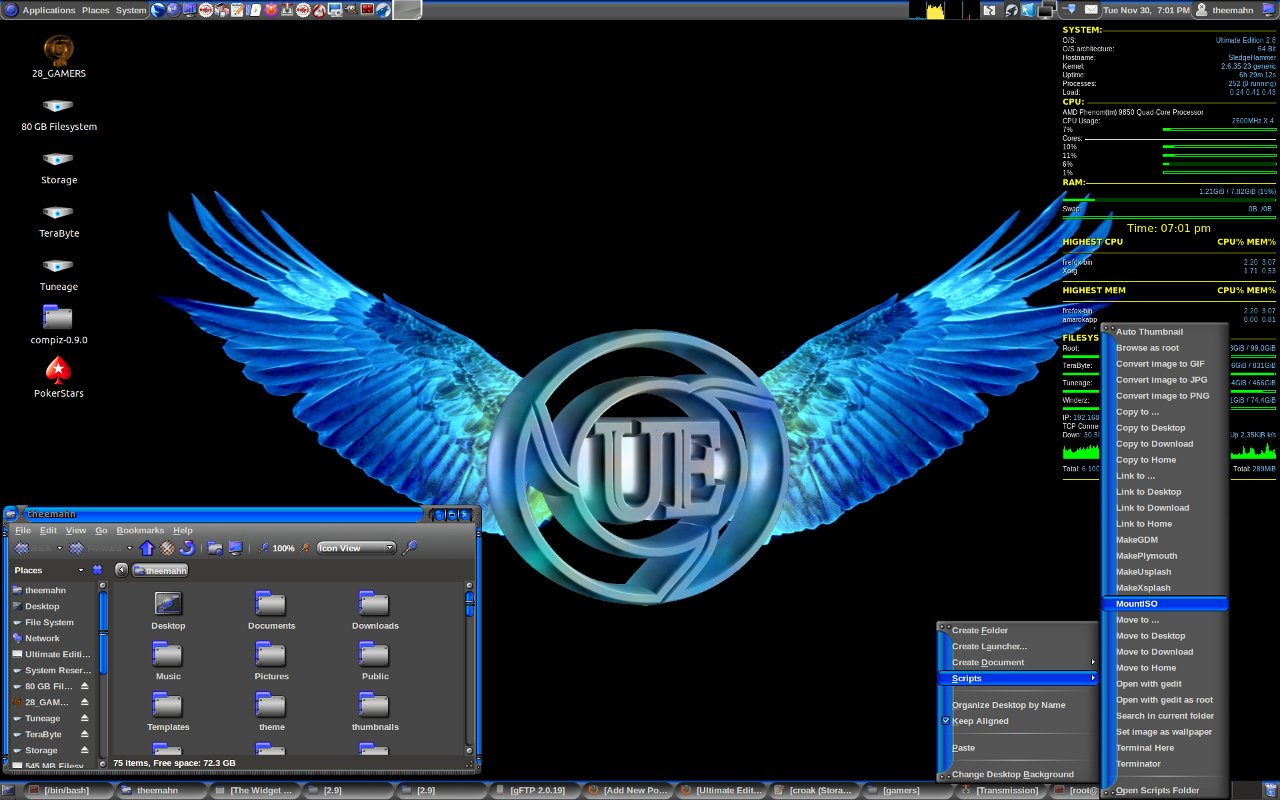The width and height of the screenshot is (1280, 800).
Task: Zoom in the file manager icon view
Action: (305, 548)
